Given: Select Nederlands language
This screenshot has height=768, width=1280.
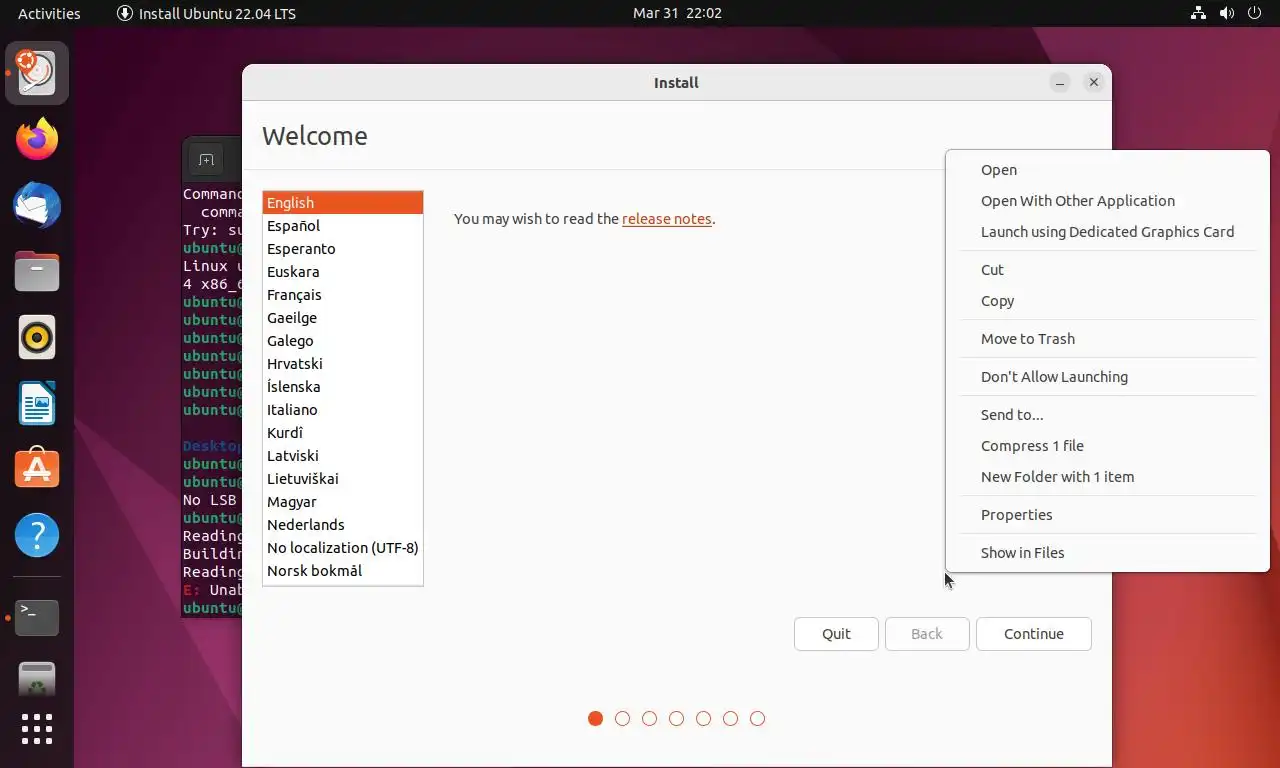Looking at the screenshot, I should (x=343, y=525).
